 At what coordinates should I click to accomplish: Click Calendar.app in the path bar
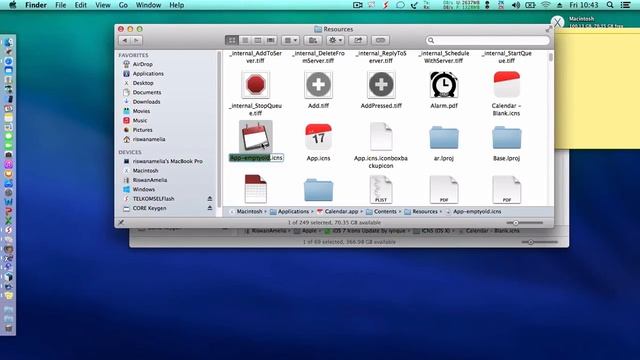coord(338,211)
